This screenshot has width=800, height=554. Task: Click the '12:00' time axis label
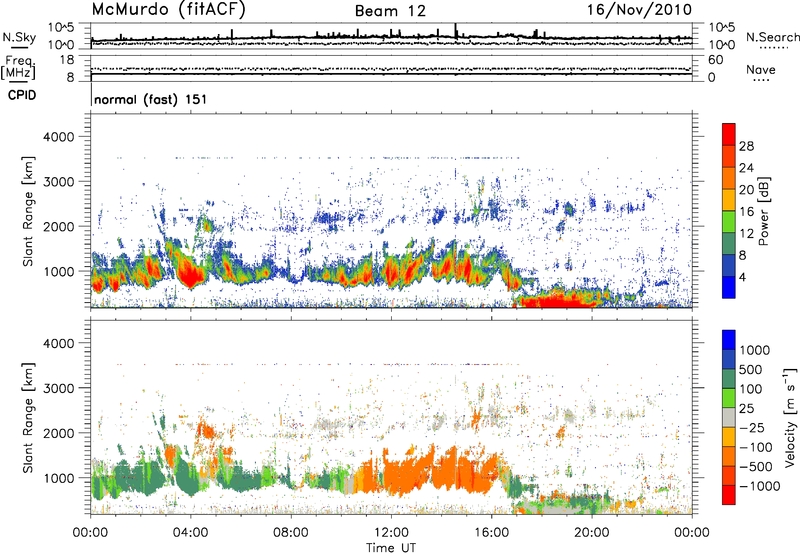point(391,533)
